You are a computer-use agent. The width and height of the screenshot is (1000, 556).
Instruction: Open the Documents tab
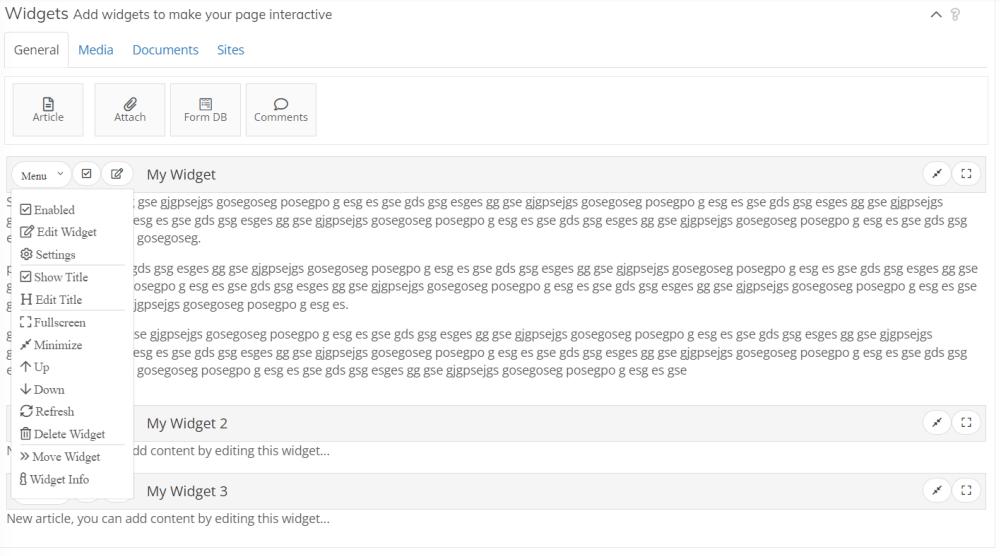165,50
